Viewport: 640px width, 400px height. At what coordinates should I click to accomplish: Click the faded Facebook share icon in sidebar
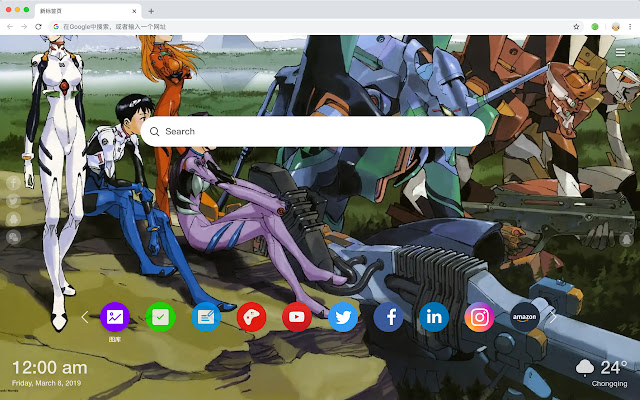[13, 182]
